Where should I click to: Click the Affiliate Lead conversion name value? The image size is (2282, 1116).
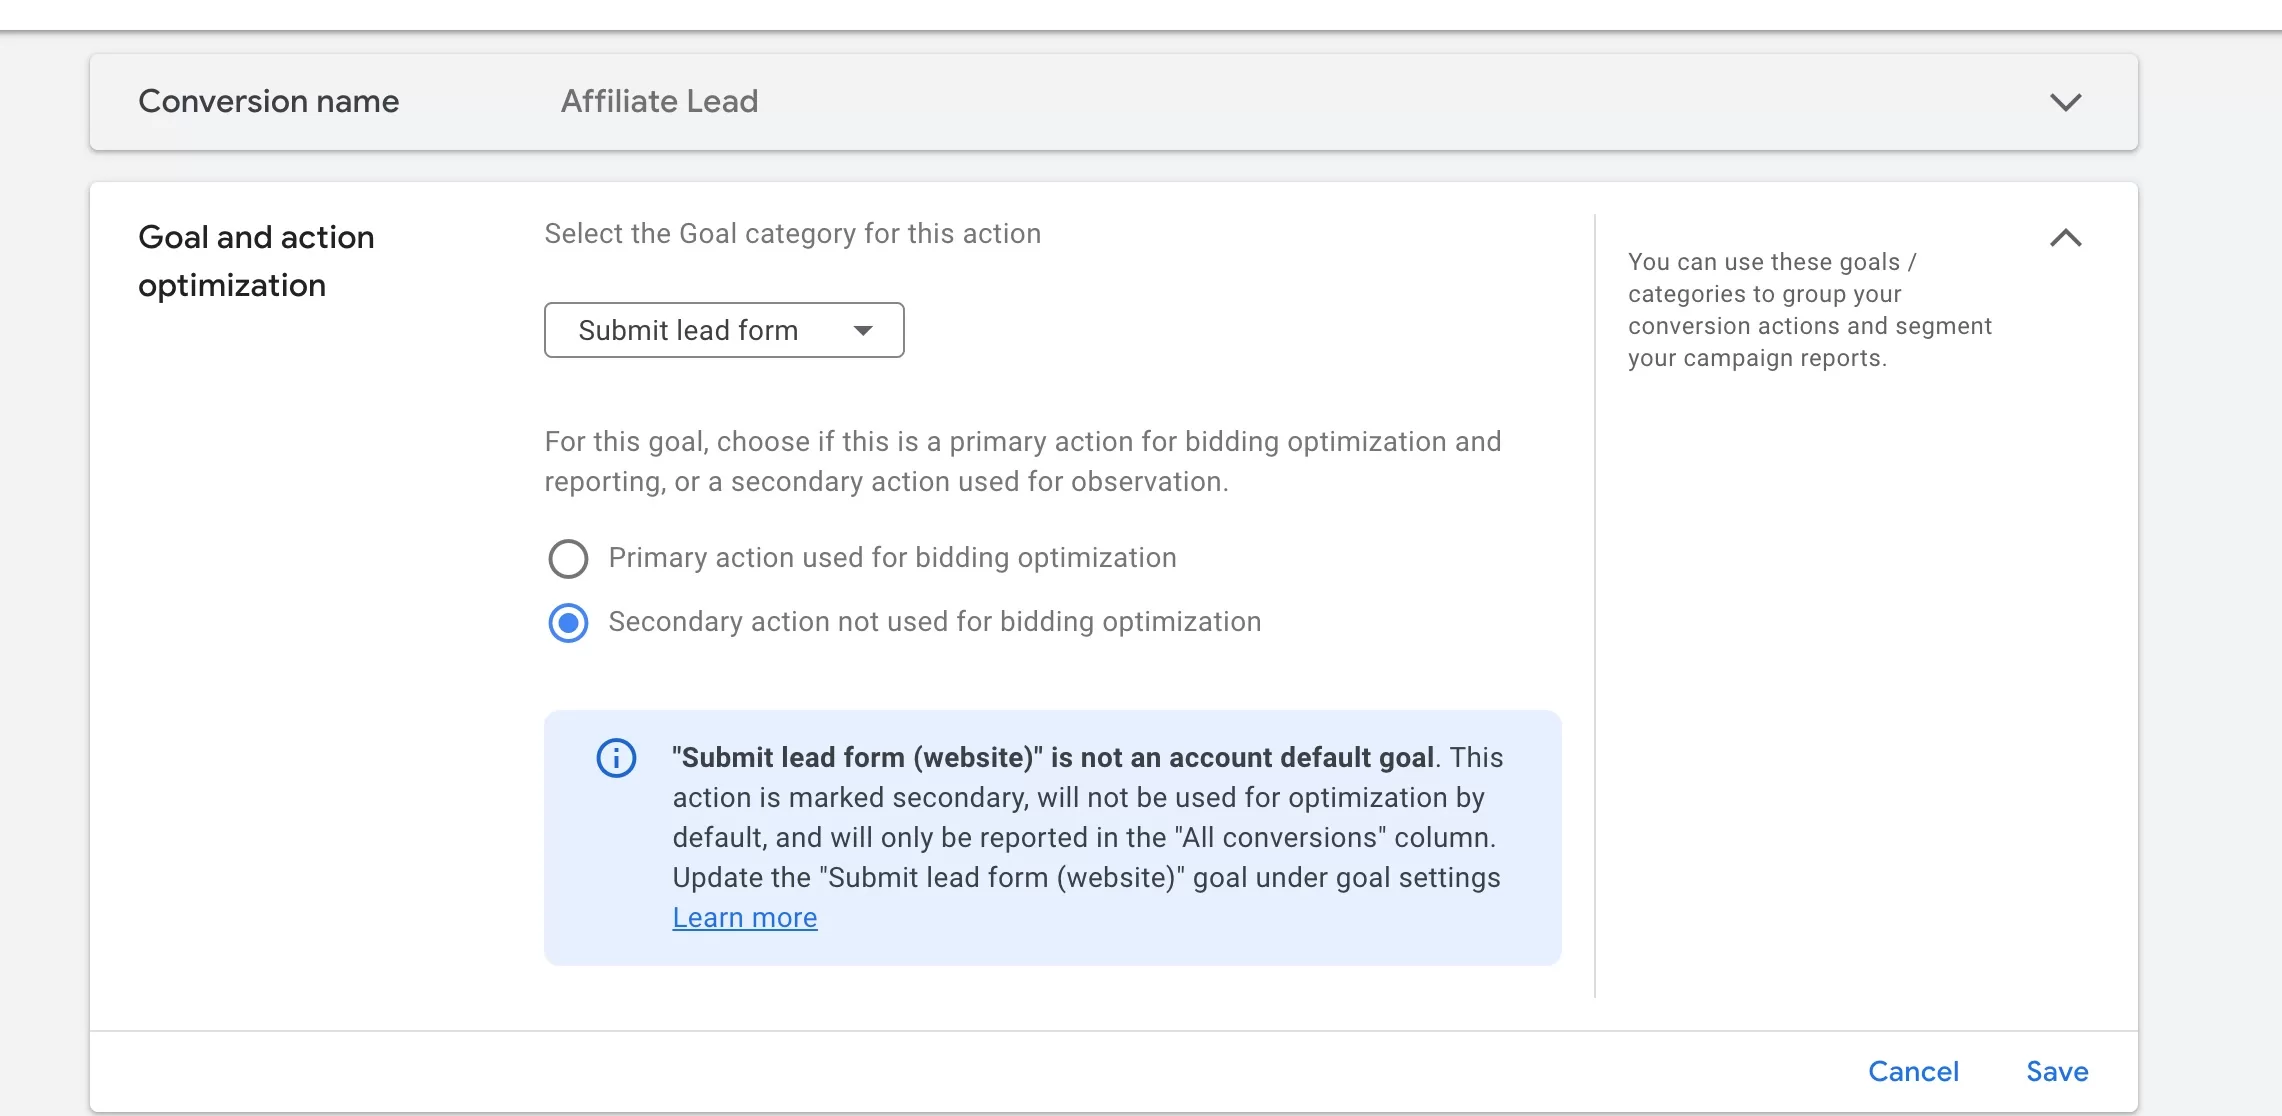tap(659, 101)
